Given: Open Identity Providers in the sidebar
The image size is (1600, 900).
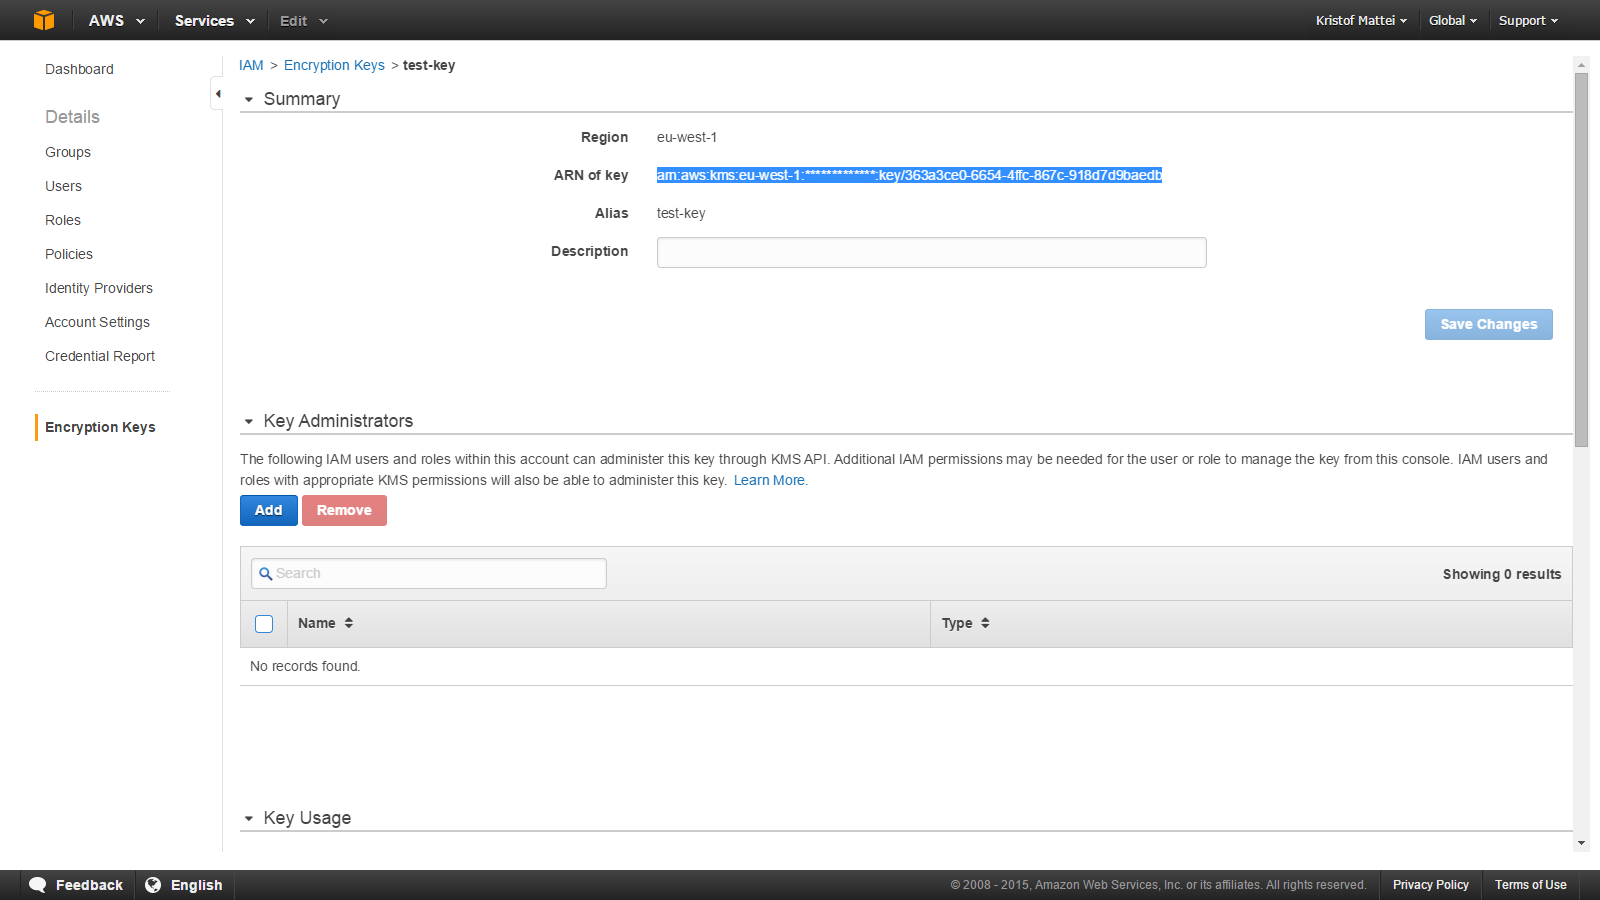Looking at the screenshot, I should pyautogui.click(x=99, y=288).
